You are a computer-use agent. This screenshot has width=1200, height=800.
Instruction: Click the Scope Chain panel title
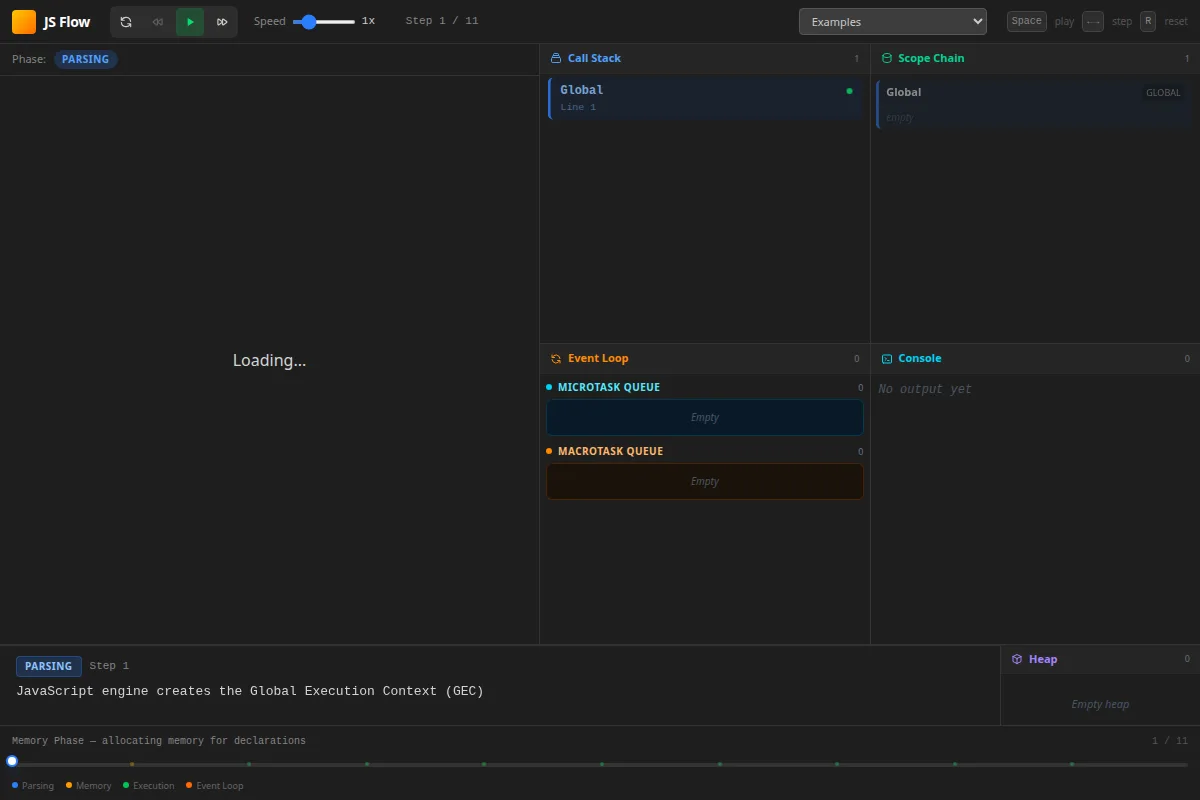(x=931, y=58)
